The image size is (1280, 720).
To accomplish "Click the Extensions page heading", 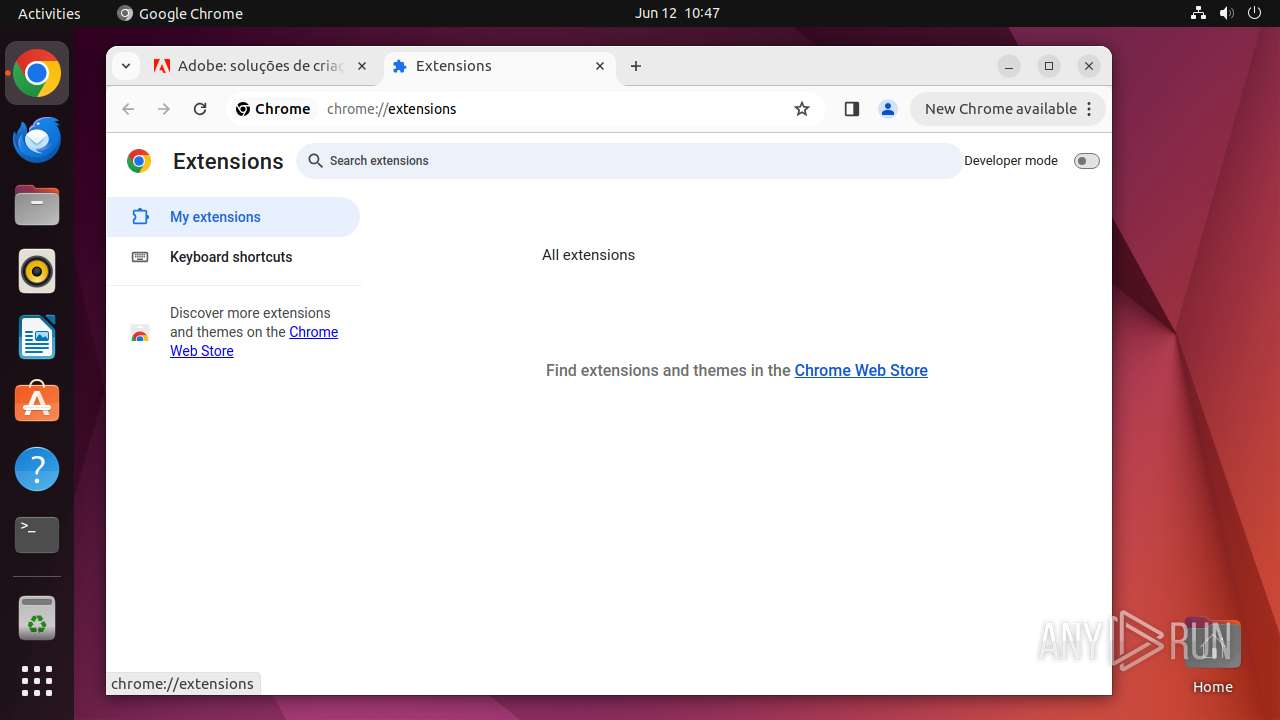I will coord(228,161).
